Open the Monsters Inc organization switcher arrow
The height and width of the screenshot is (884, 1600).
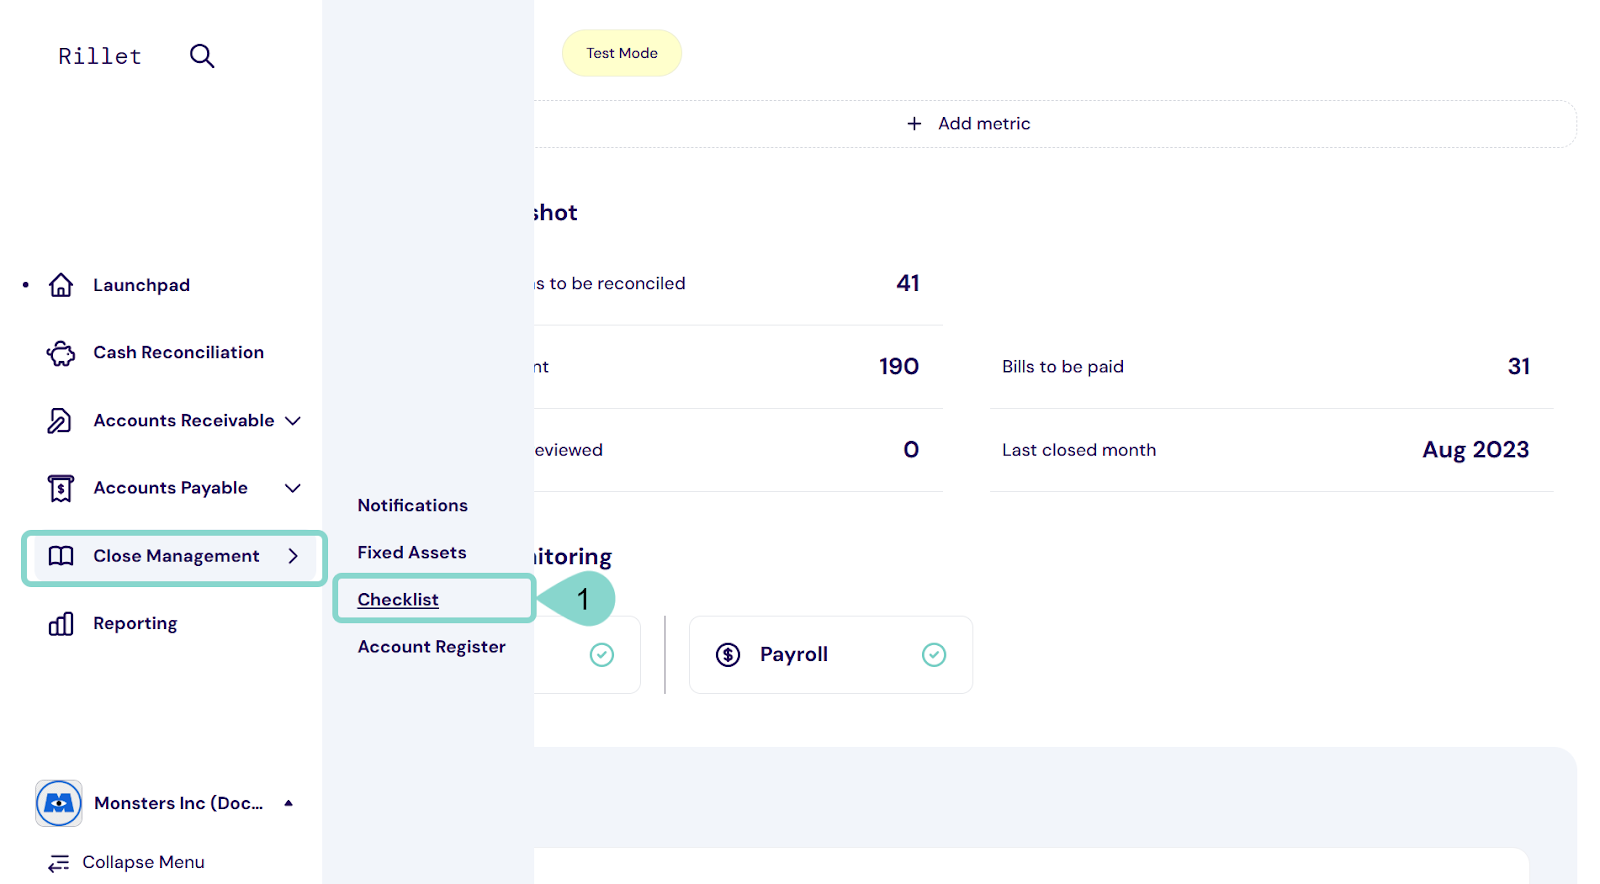[289, 803]
